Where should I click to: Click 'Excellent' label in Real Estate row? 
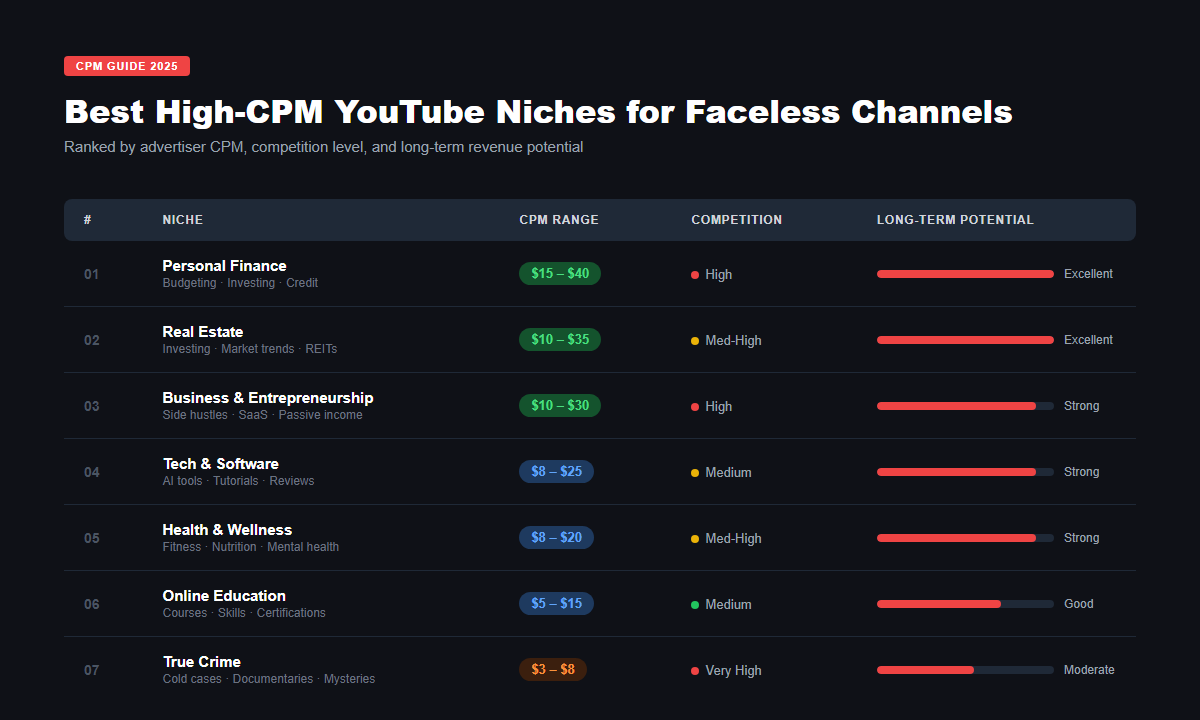click(1088, 340)
